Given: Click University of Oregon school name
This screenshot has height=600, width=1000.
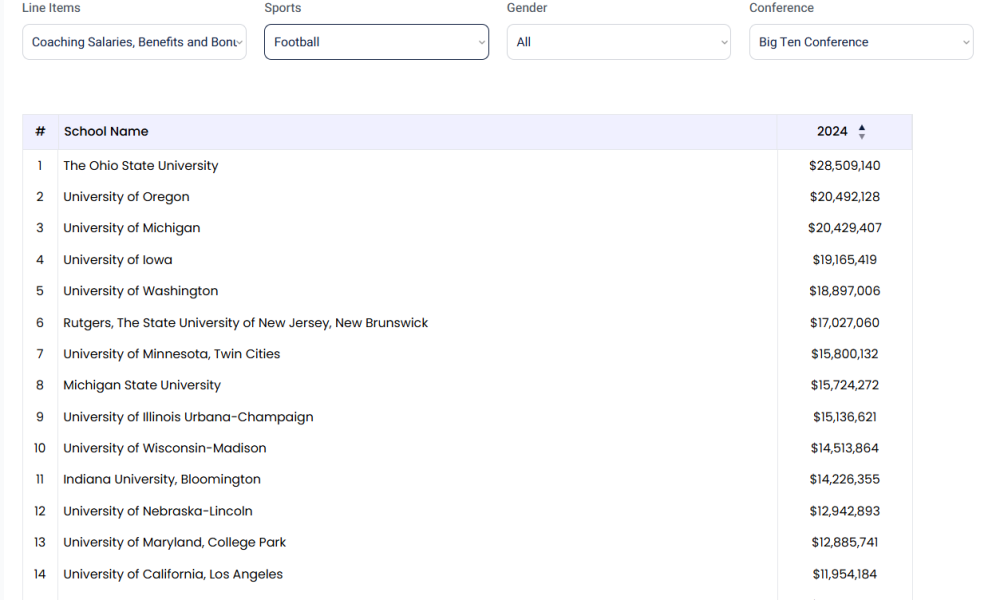Looking at the screenshot, I should [126, 197].
